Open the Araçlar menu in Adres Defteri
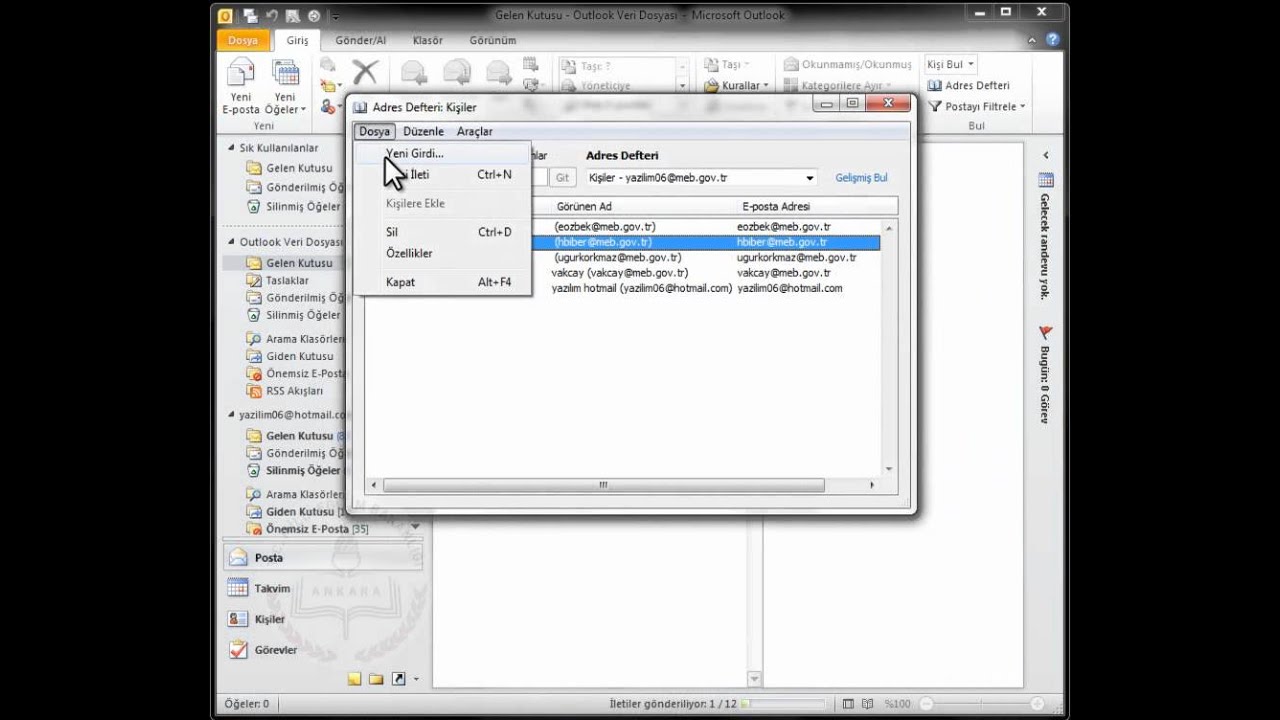Viewport: 1280px width, 720px height. (475, 131)
